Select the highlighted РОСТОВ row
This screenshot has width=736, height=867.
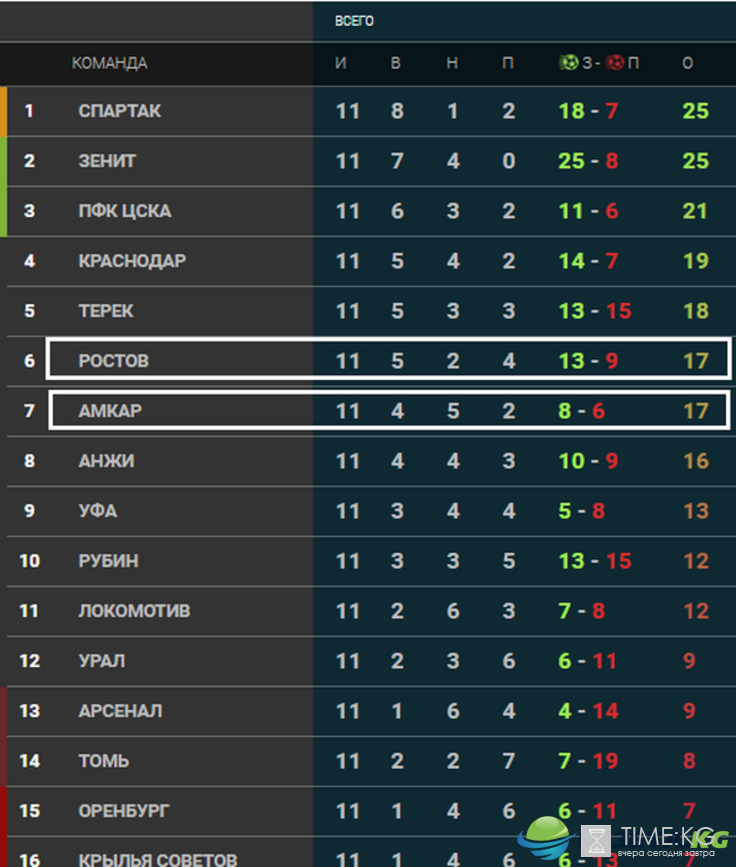tap(389, 359)
